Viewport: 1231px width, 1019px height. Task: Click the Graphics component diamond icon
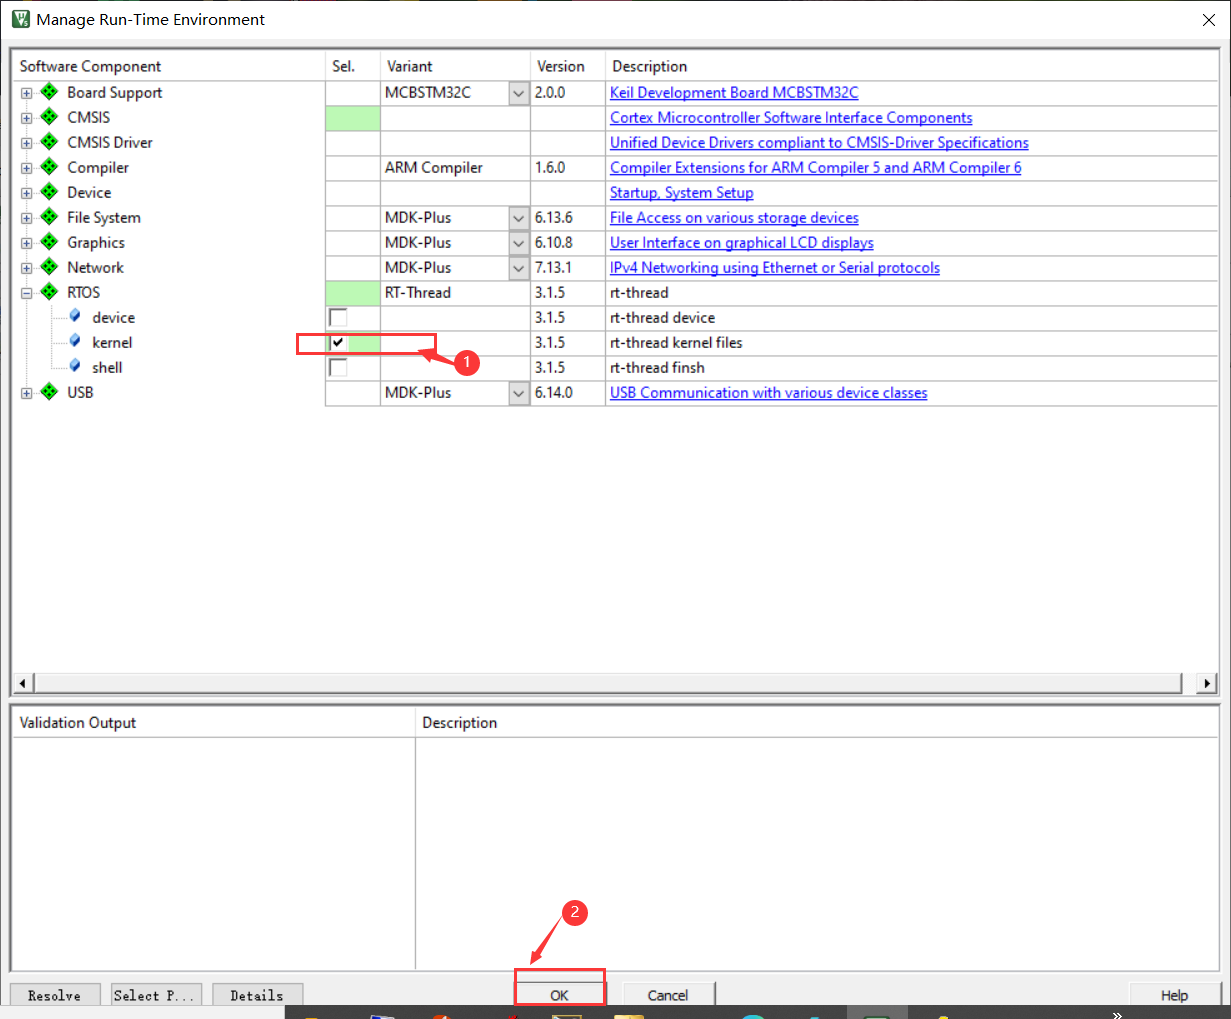[x=49, y=242]
